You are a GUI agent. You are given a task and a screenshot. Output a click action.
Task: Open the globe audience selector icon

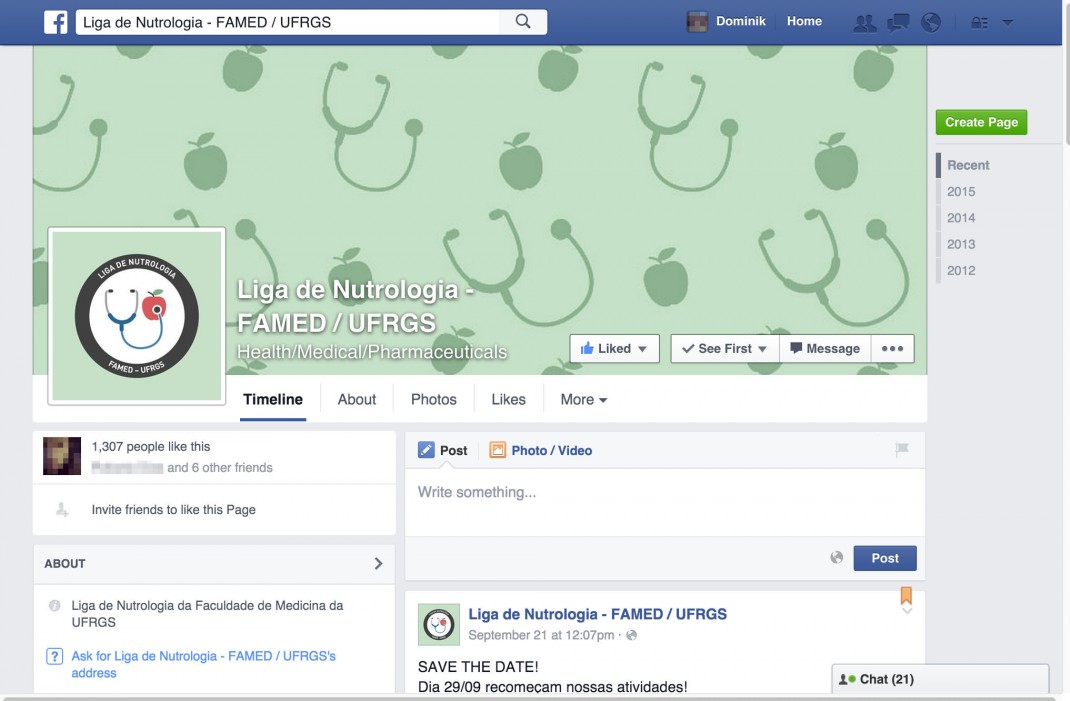837,558
